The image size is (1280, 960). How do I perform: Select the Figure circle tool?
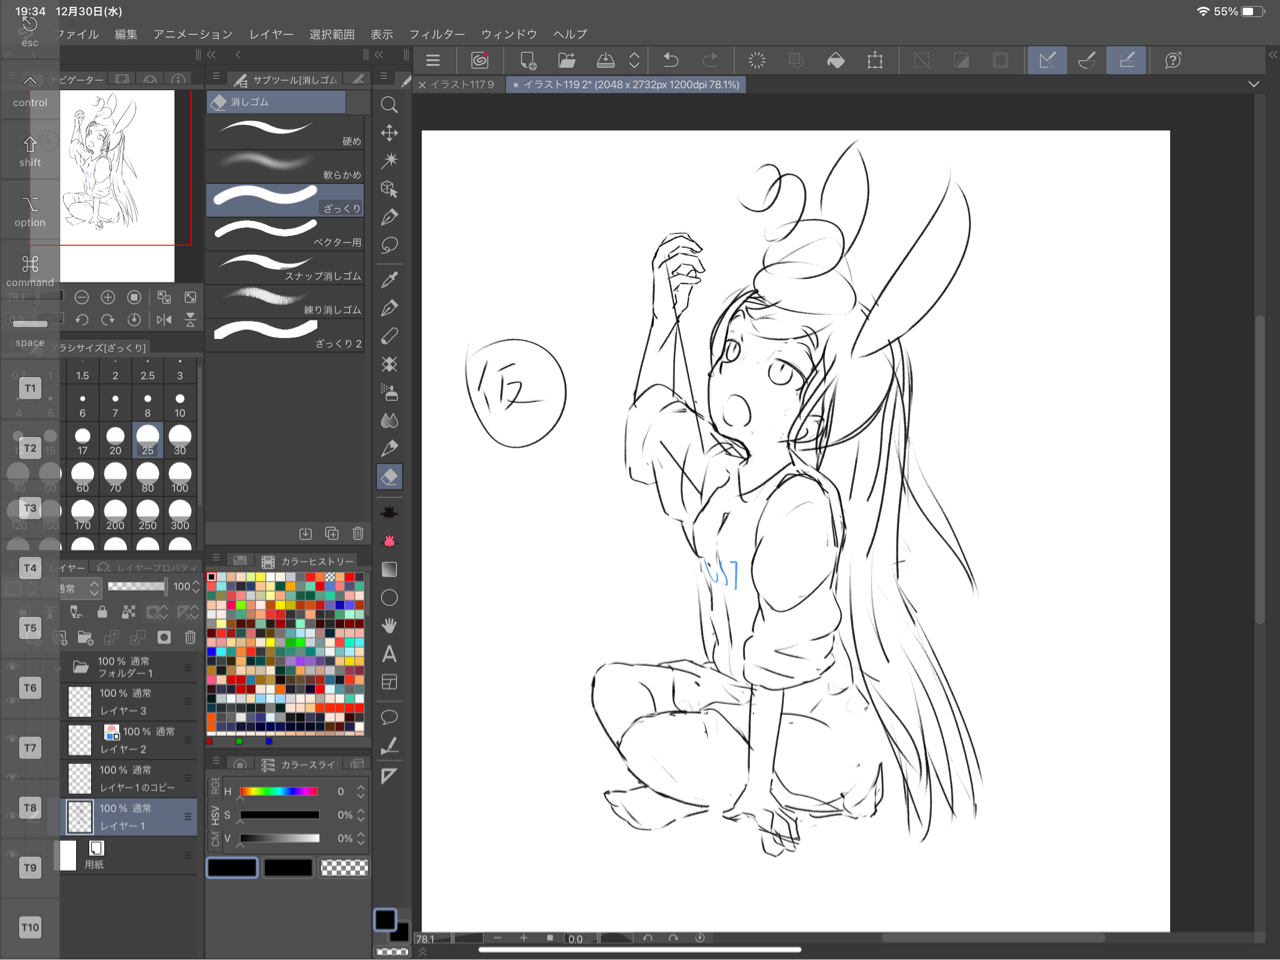tap(390, 598)
